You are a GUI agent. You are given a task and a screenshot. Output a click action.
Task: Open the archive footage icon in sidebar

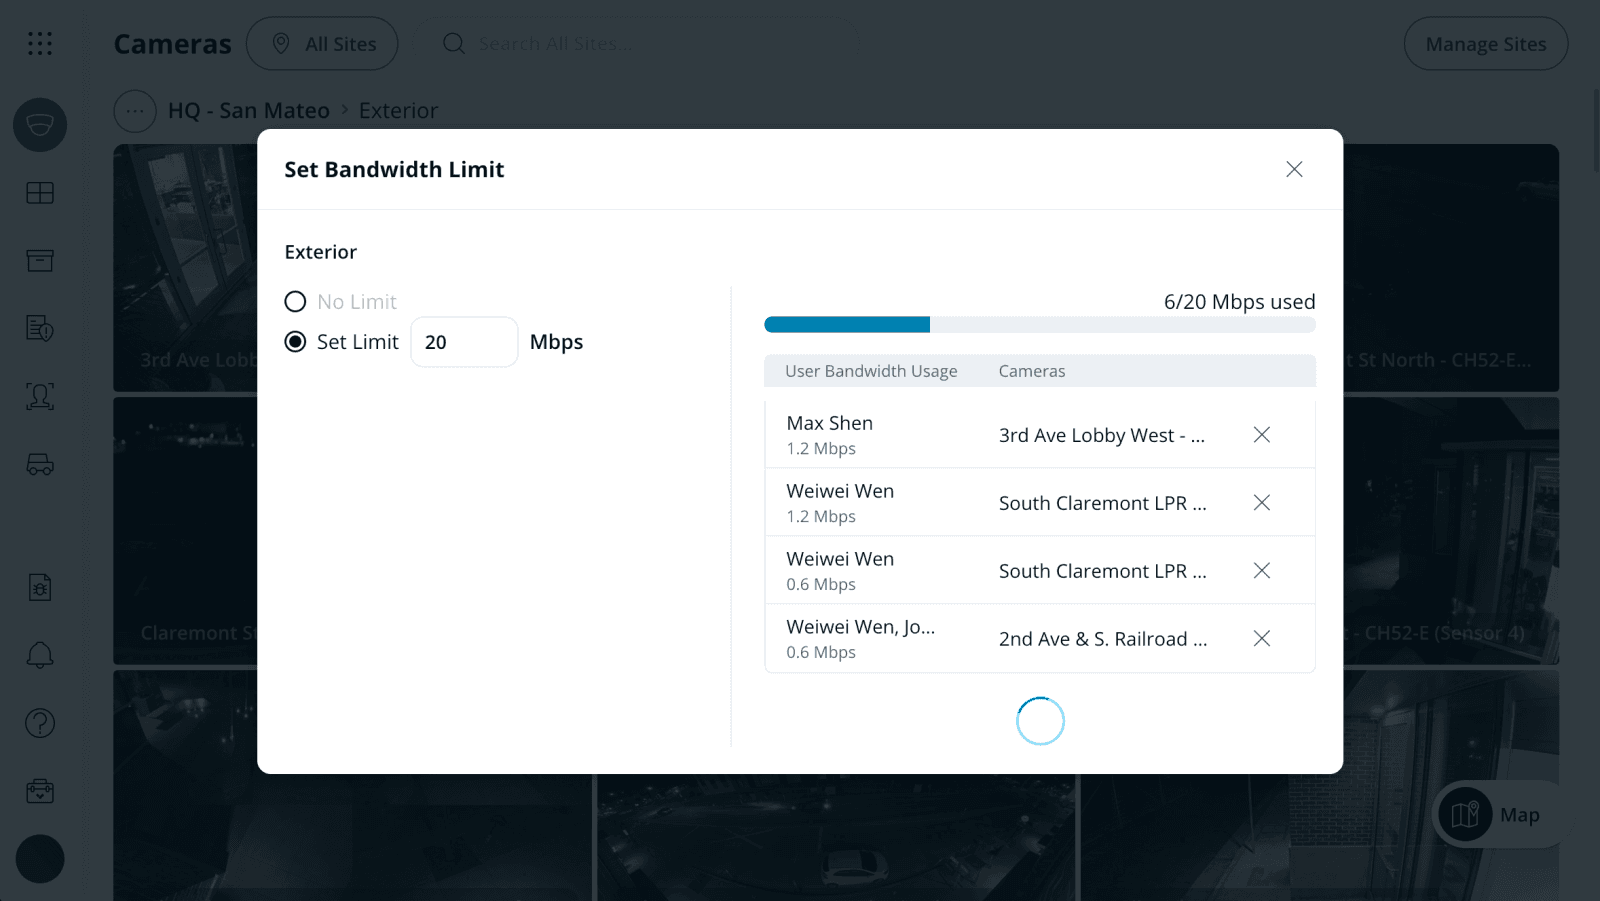(40, 260)
